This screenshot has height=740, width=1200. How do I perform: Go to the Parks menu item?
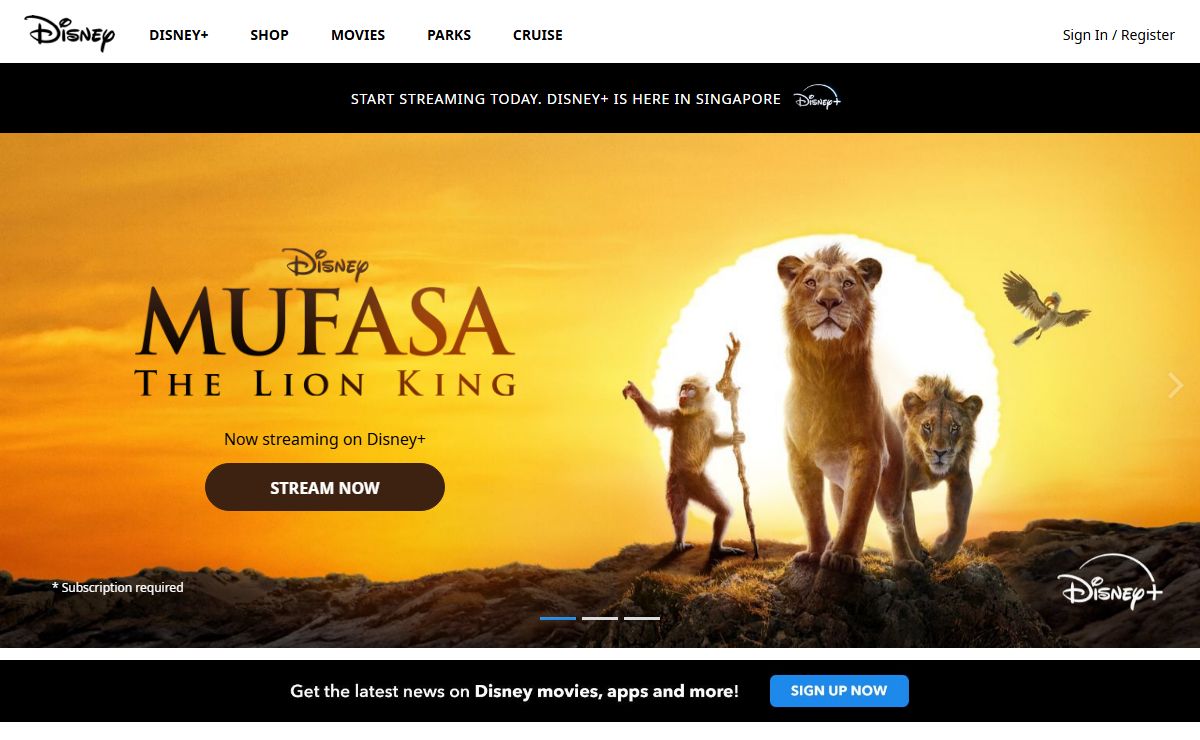(x=449, y=35)
